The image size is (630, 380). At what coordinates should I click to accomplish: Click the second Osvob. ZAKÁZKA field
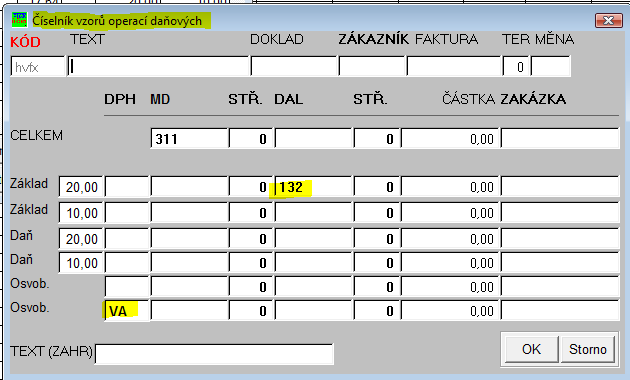560,311
